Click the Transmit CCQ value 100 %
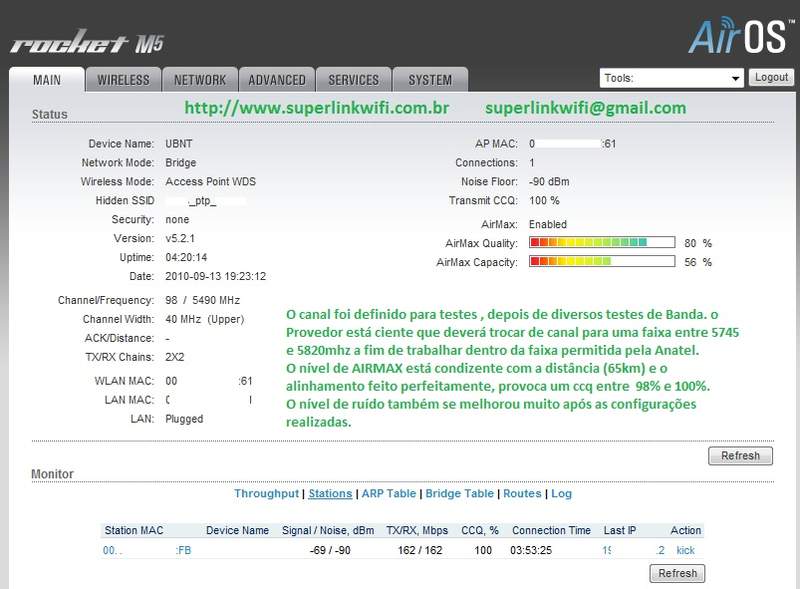Viewport: 800px width, 589px height. [544, 201]
